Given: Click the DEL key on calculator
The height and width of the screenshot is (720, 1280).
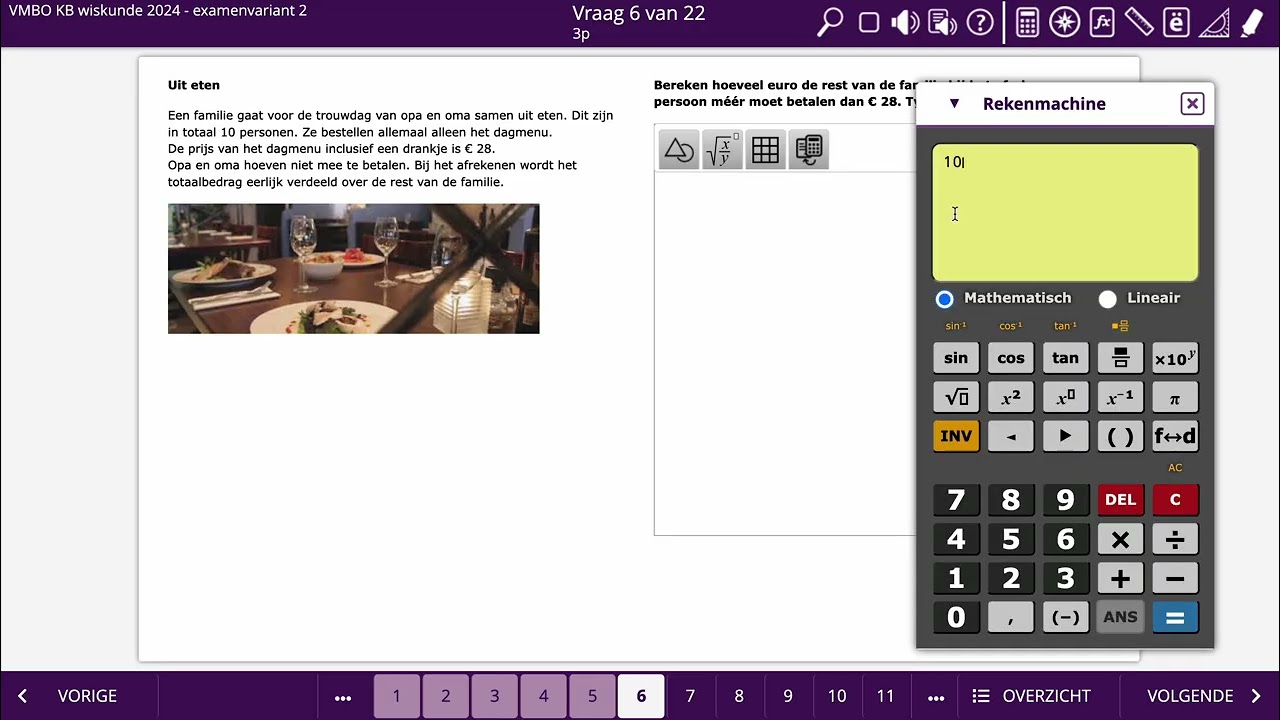Looking at the screenshot, I should point(1120,500).
